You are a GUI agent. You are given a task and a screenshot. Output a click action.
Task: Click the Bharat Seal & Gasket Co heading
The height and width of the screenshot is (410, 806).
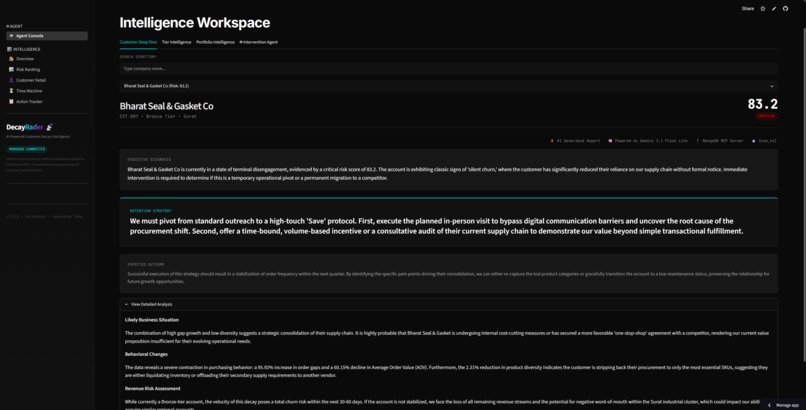(167, 106)
